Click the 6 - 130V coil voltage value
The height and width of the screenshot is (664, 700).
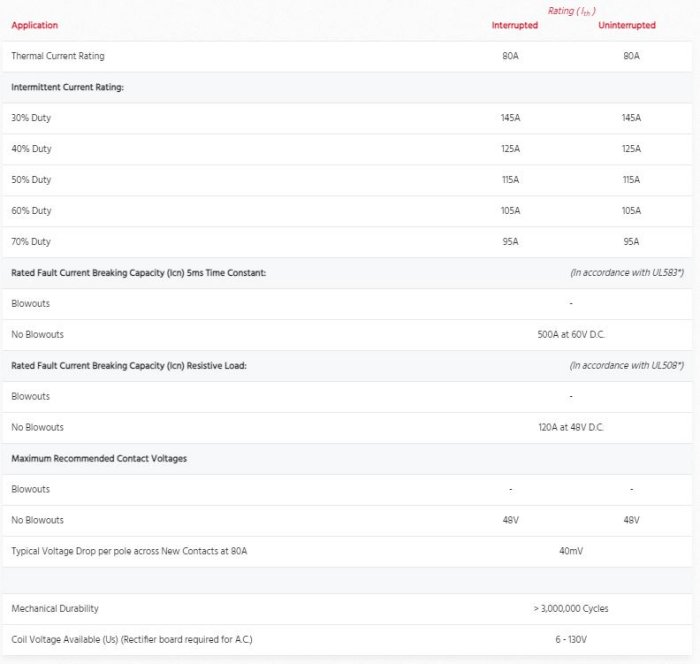[x=570, y=639]
